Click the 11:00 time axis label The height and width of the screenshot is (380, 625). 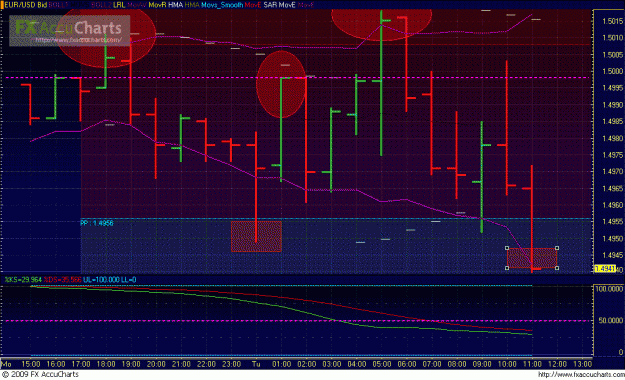pyautogui.click(x=532, y=364)
